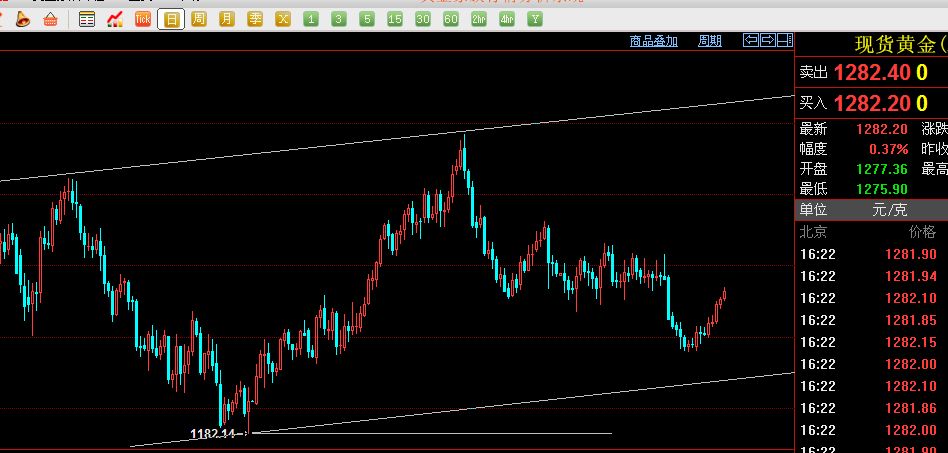Click the 1182.14 low price label

click(x=215, y=434)
